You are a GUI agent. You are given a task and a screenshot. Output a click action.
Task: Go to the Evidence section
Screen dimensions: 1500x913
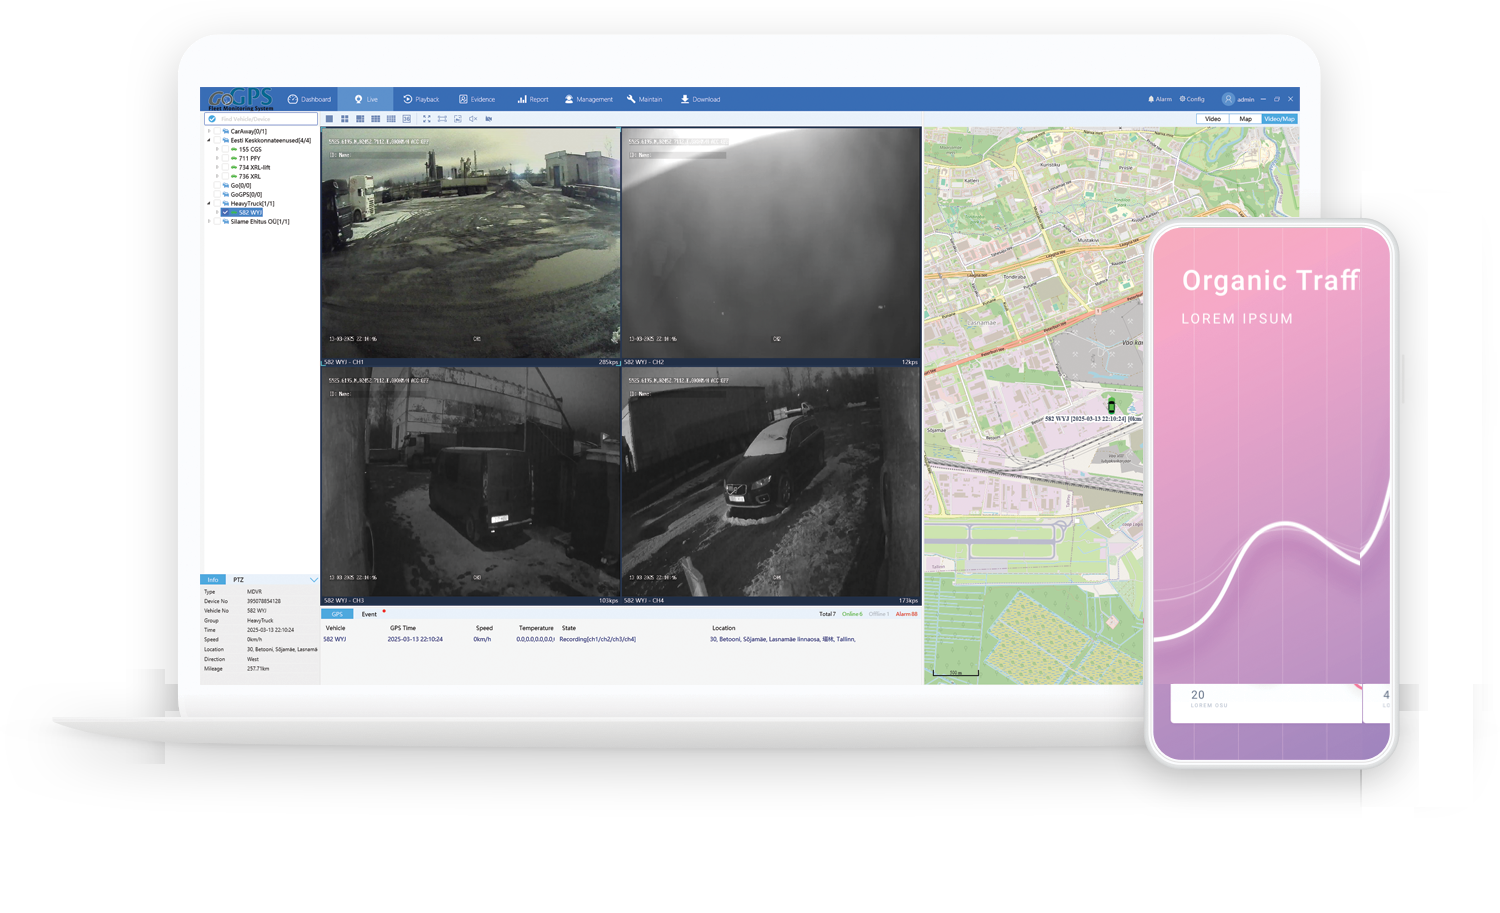point(477,99)
